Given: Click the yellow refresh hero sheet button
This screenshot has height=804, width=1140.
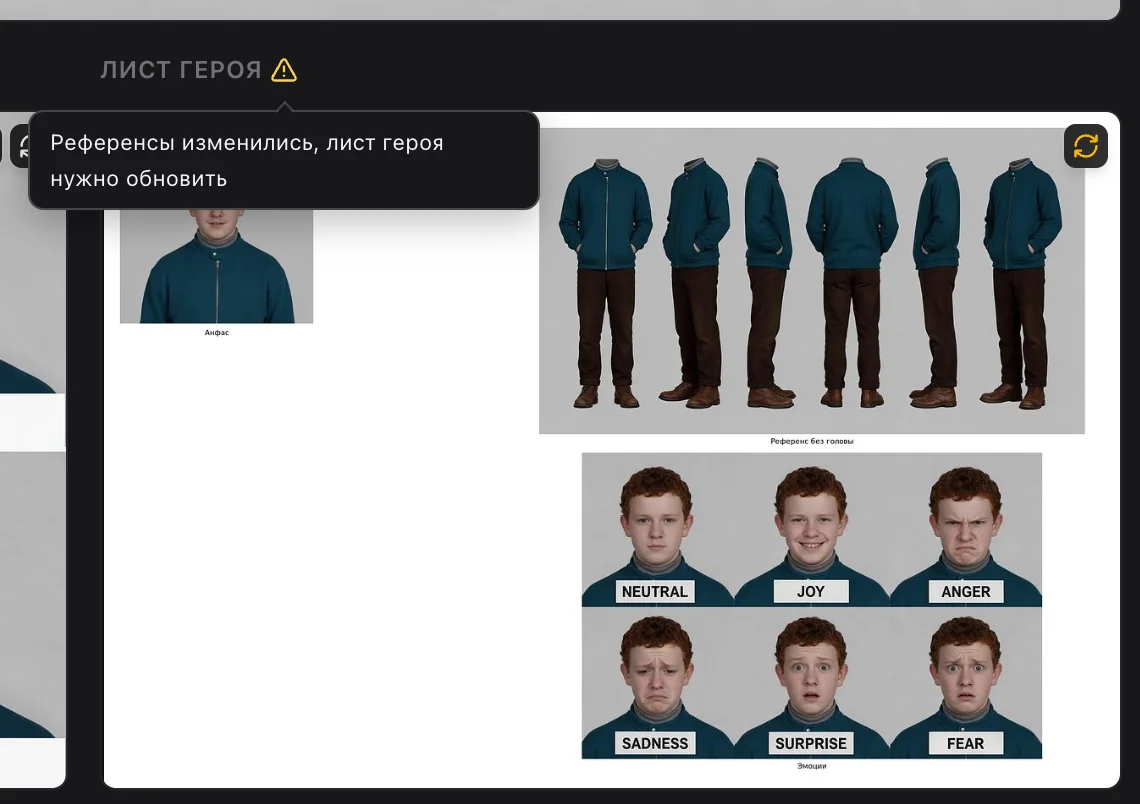Looking at the screenshot, I should (x=1085, y=146).
